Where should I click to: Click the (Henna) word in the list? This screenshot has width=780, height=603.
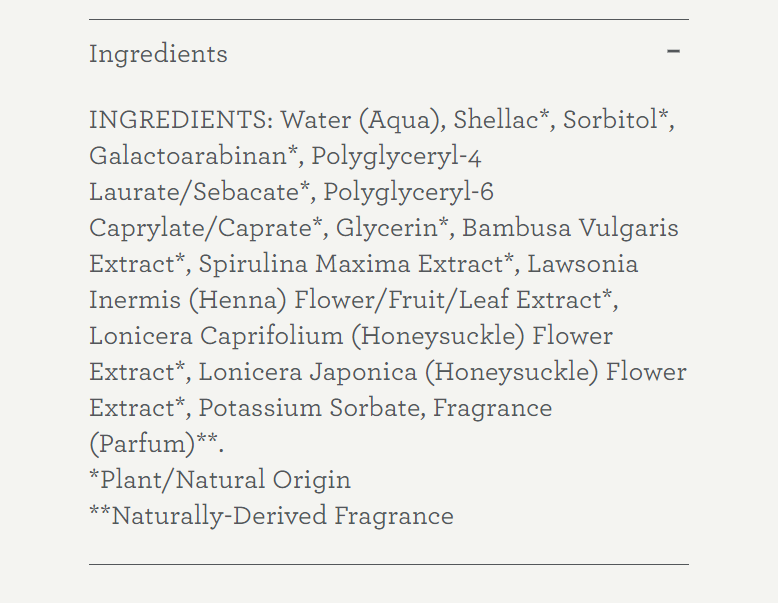pyautogui.click(x=238, y=301)
